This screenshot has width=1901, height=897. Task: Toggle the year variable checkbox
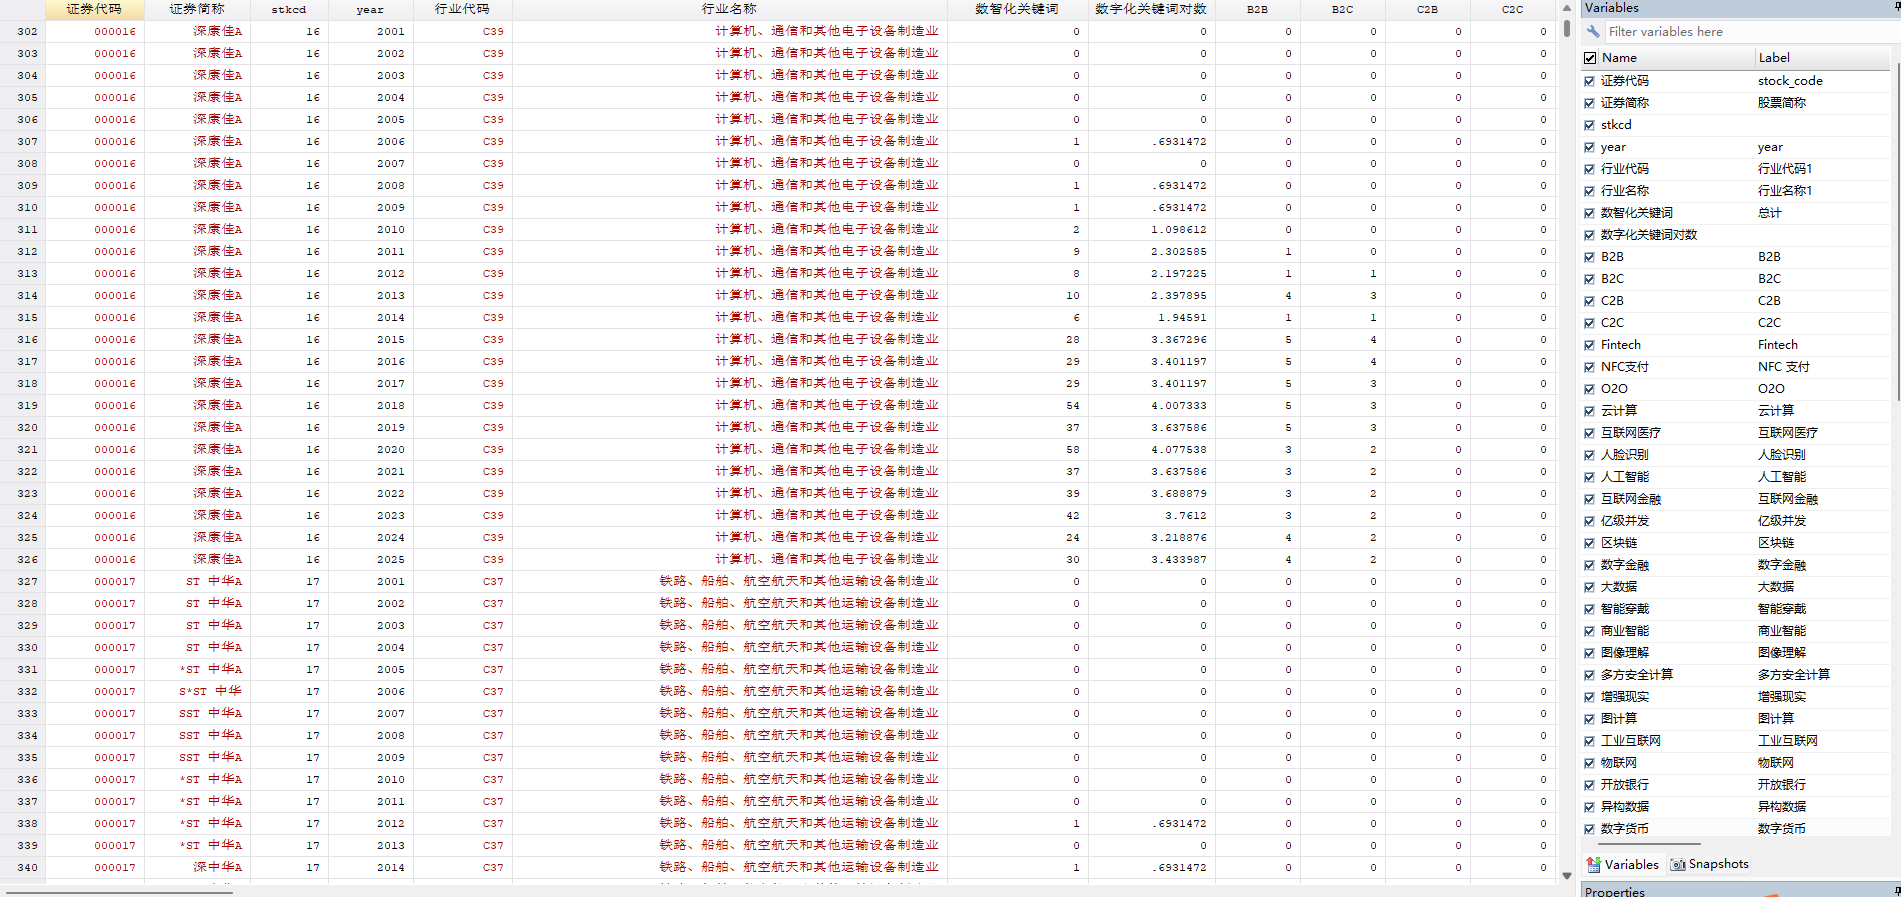click(1590, 147)
